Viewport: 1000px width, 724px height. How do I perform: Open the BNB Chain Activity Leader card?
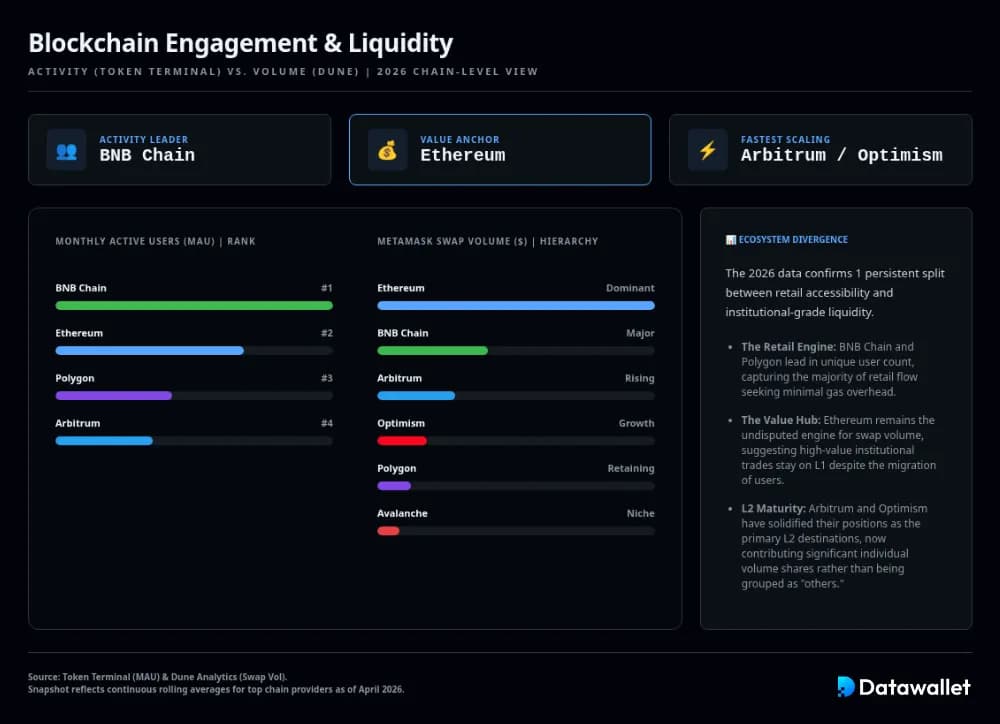pos(180,150)
